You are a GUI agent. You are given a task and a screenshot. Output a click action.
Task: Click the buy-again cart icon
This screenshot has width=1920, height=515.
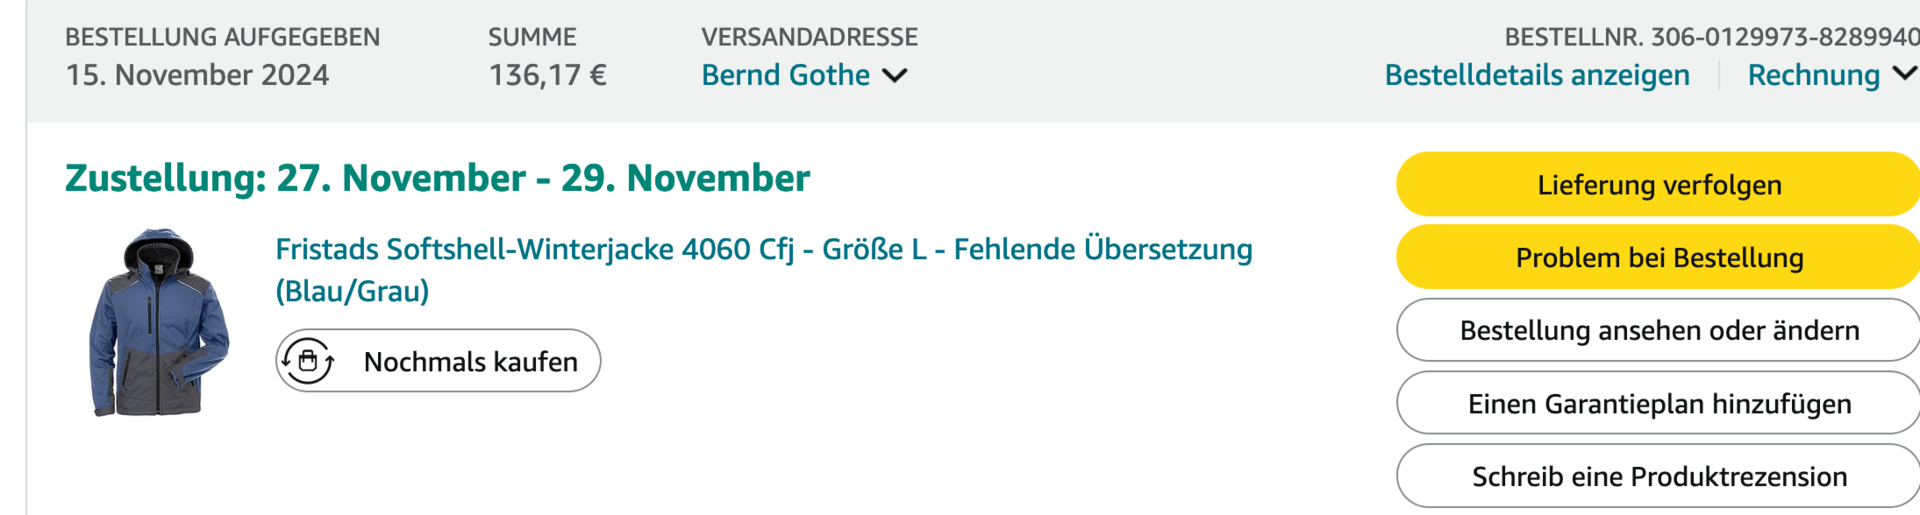pos(308,361)
